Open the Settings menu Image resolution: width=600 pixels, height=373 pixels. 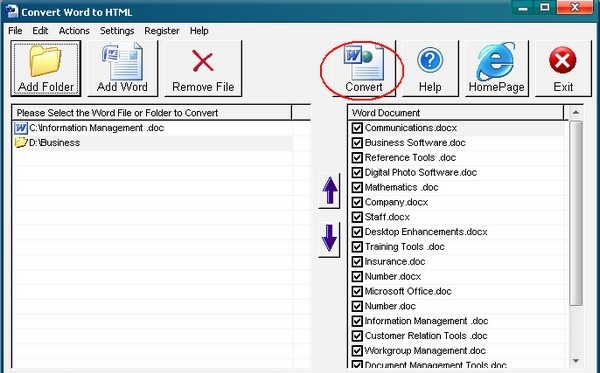click(117, 31)
